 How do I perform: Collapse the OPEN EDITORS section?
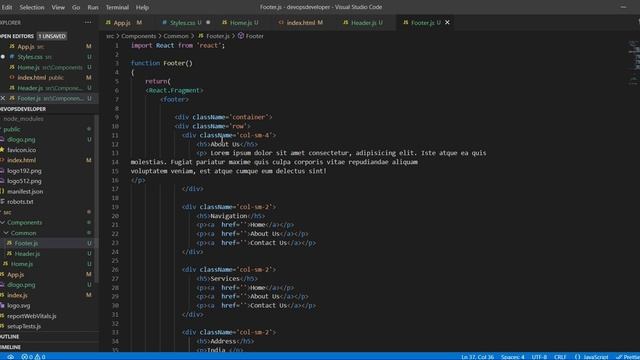pos(17,36)
